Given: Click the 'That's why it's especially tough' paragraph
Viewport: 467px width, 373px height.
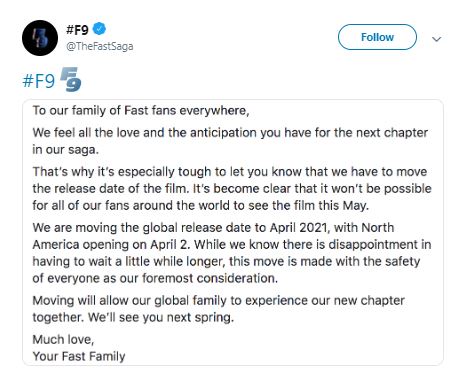Looking at the screenshot, I should pos(232,188).
